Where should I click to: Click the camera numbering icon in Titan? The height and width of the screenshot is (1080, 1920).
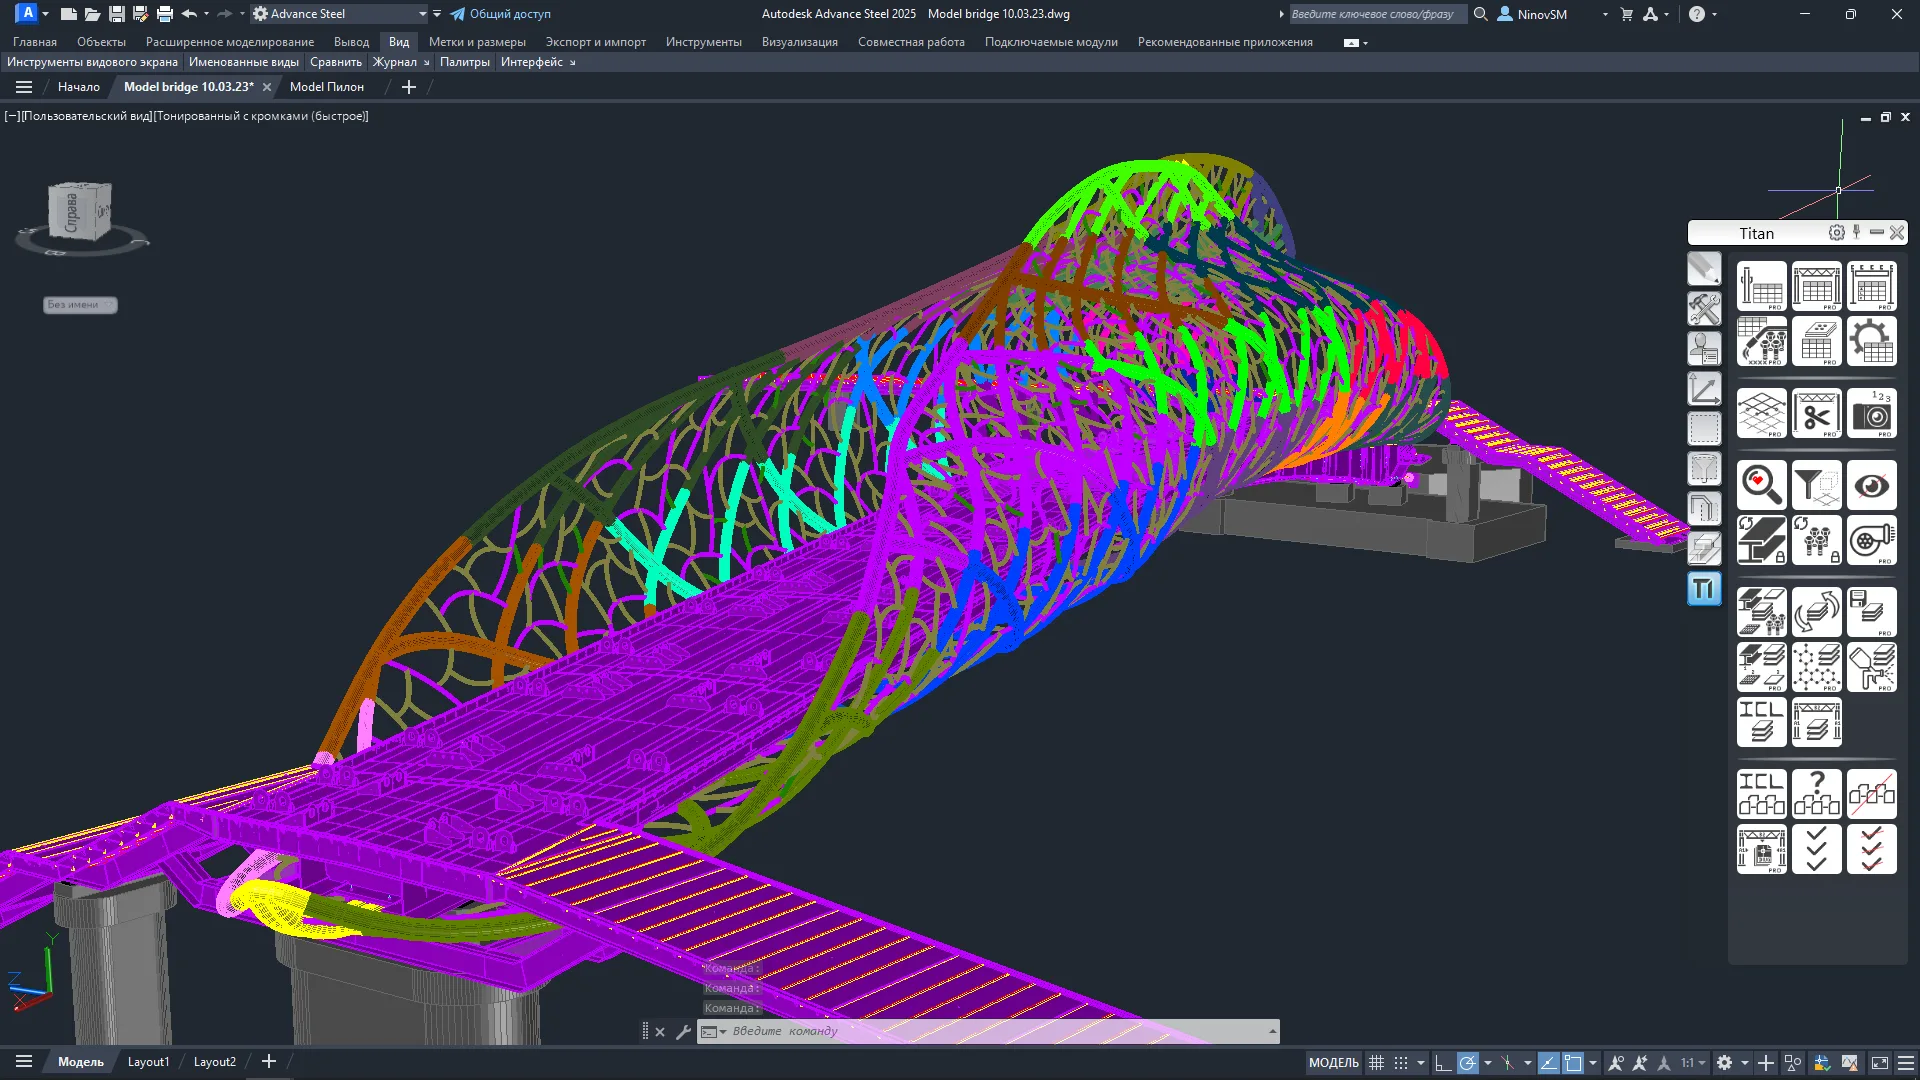tap(1871, 414)
